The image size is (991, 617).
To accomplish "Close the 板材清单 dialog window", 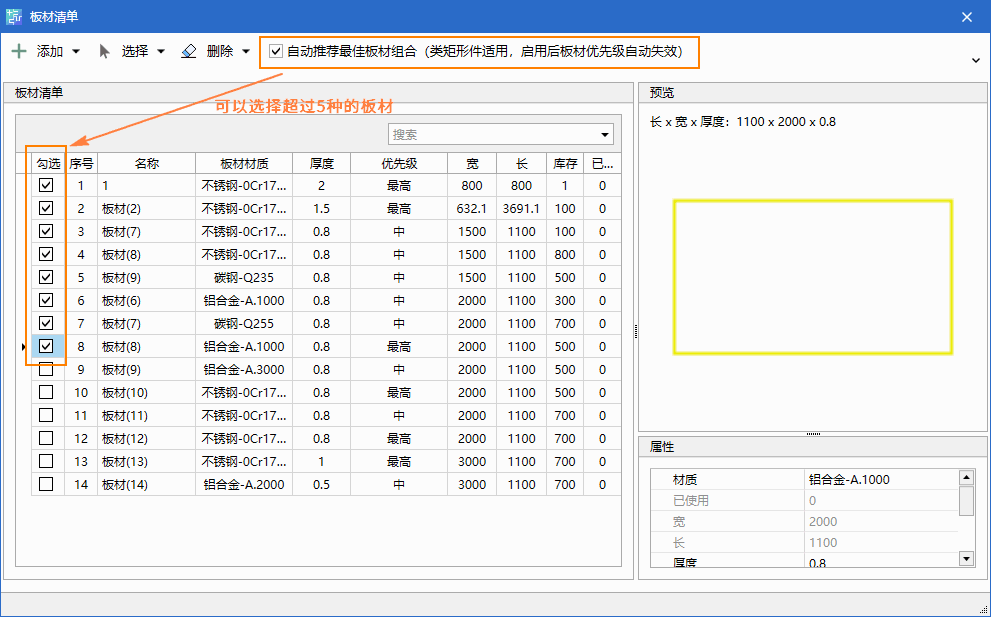I will [966, 16].
